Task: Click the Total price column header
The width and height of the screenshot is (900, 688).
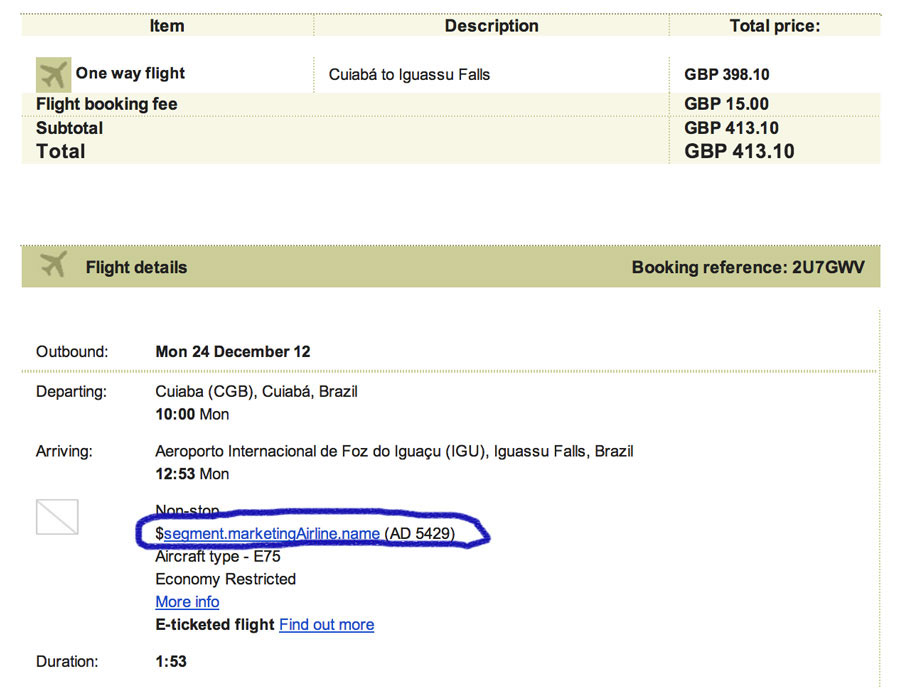Action: (x=775, y=26)
